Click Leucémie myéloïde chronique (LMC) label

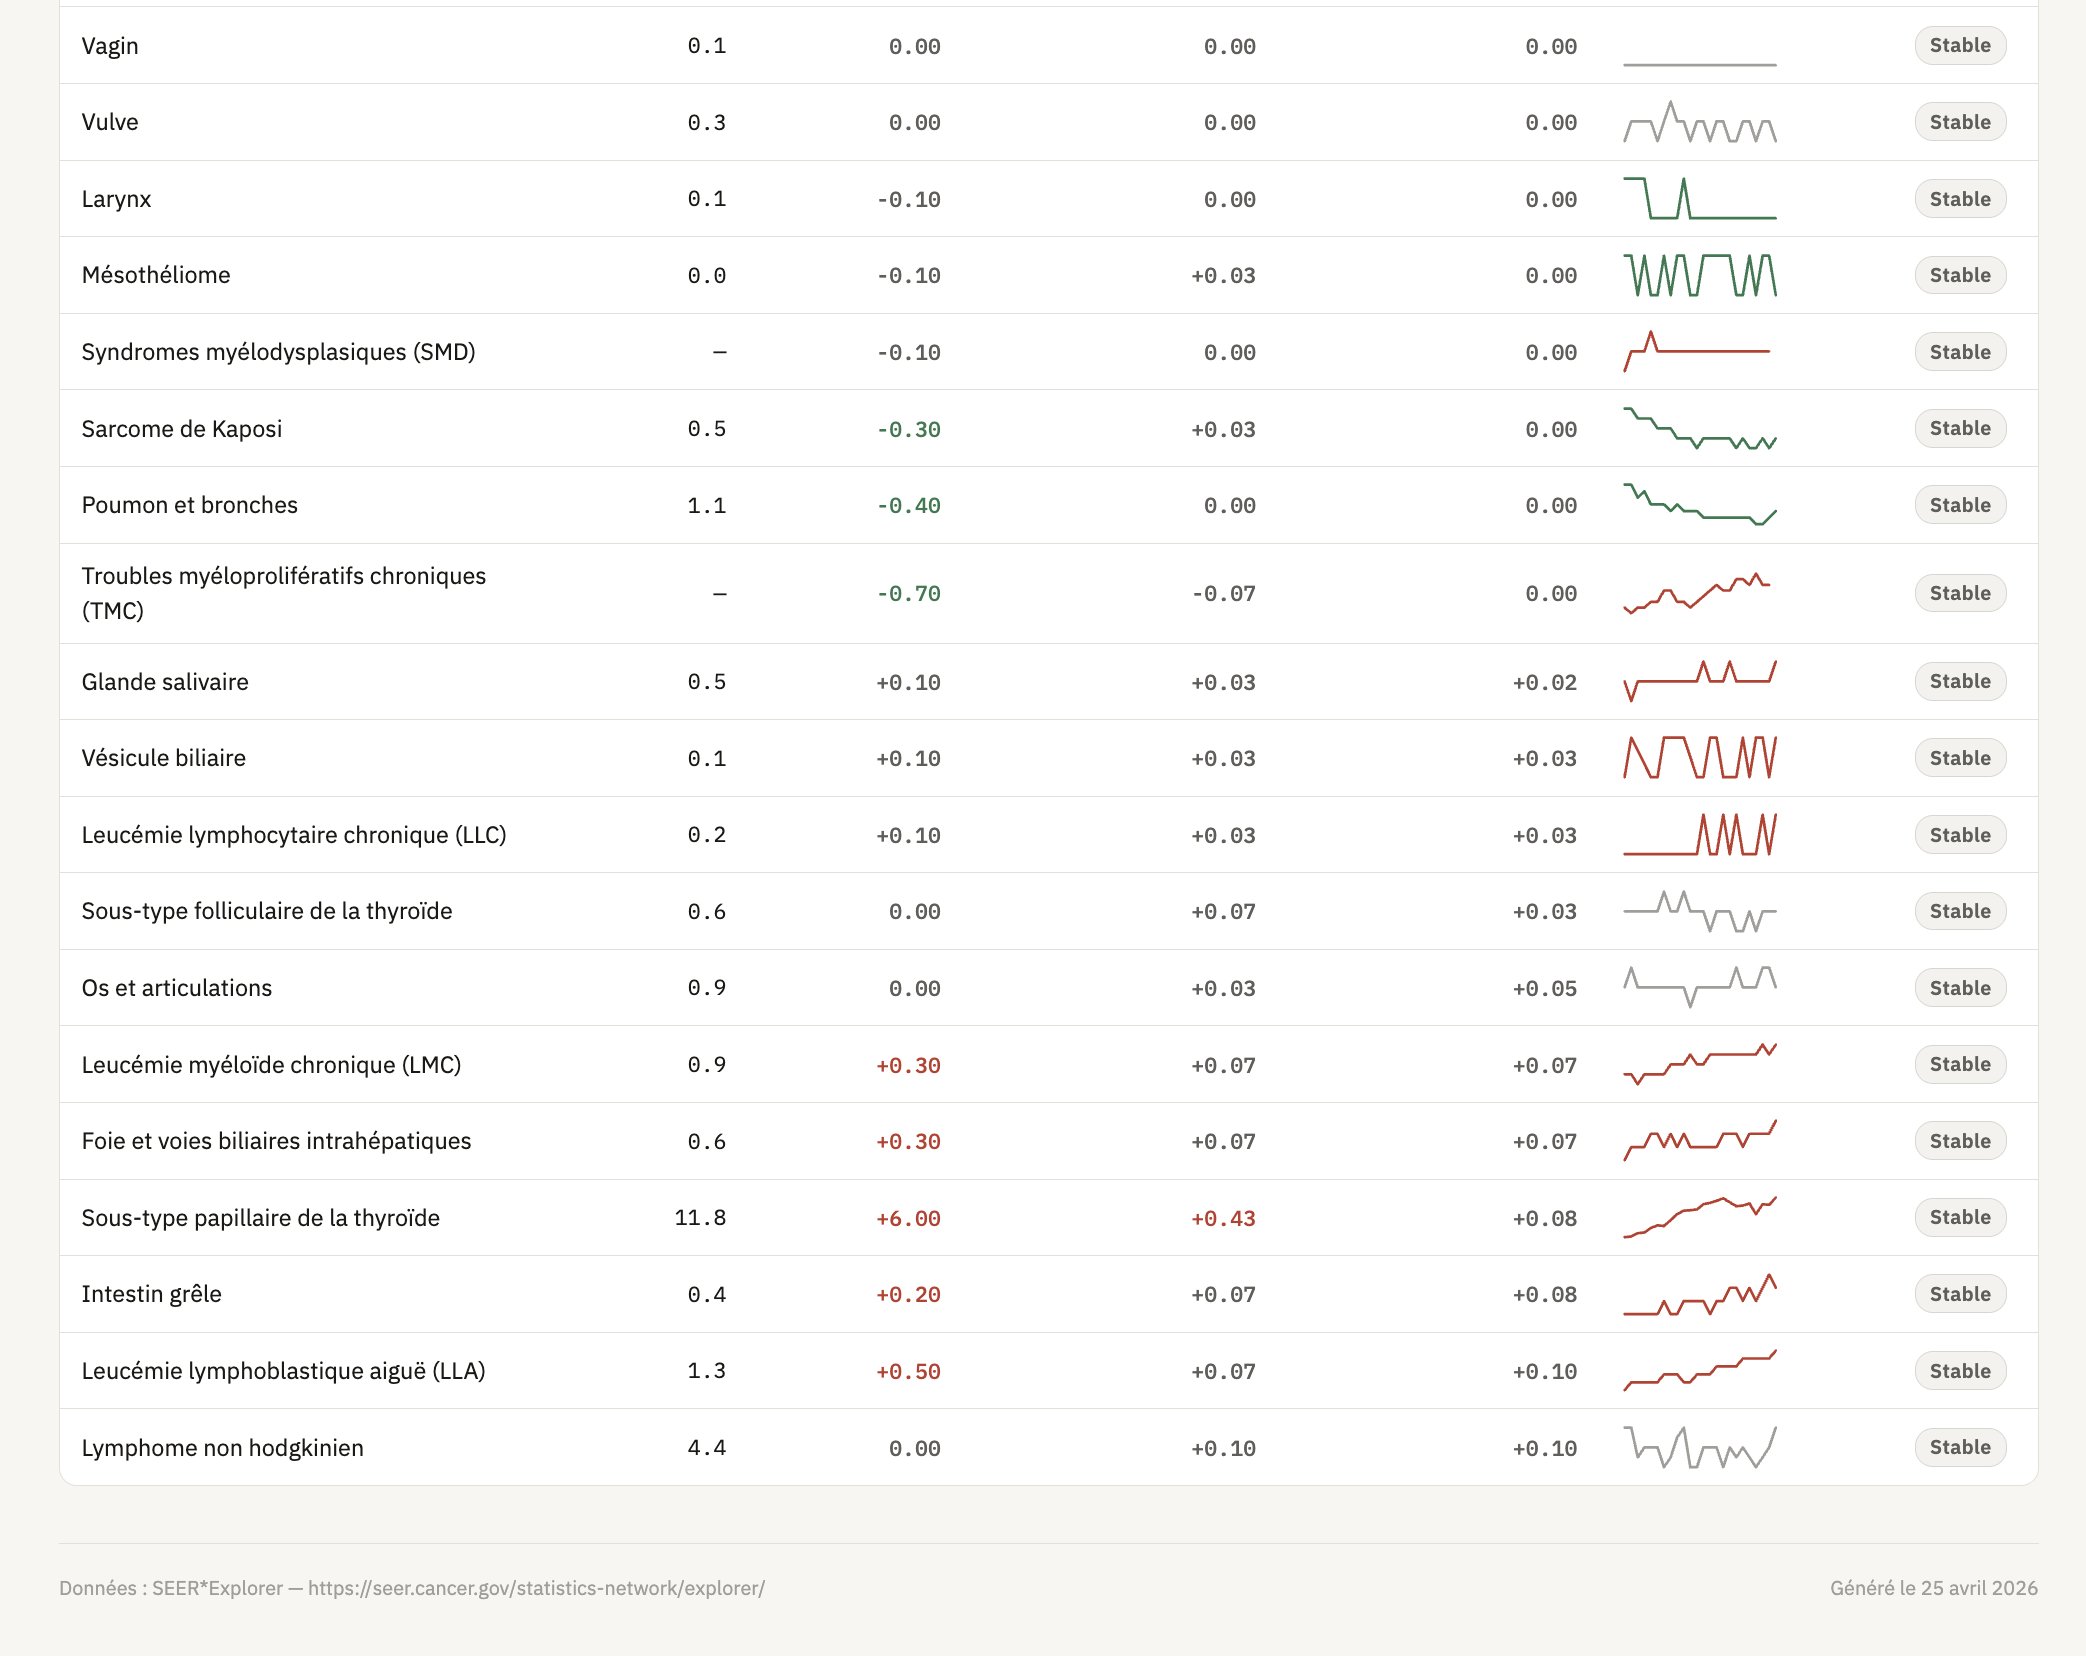(x=271, y=1065)
